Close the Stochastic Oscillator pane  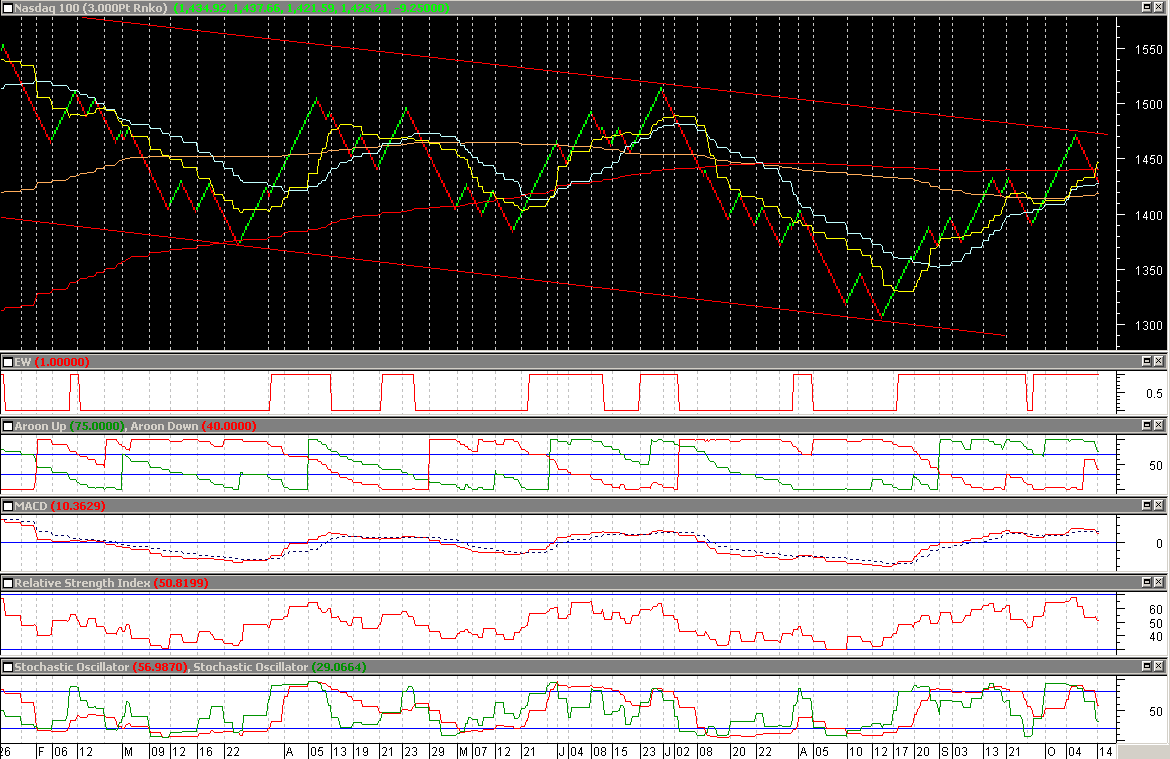tap(1160, 667)
